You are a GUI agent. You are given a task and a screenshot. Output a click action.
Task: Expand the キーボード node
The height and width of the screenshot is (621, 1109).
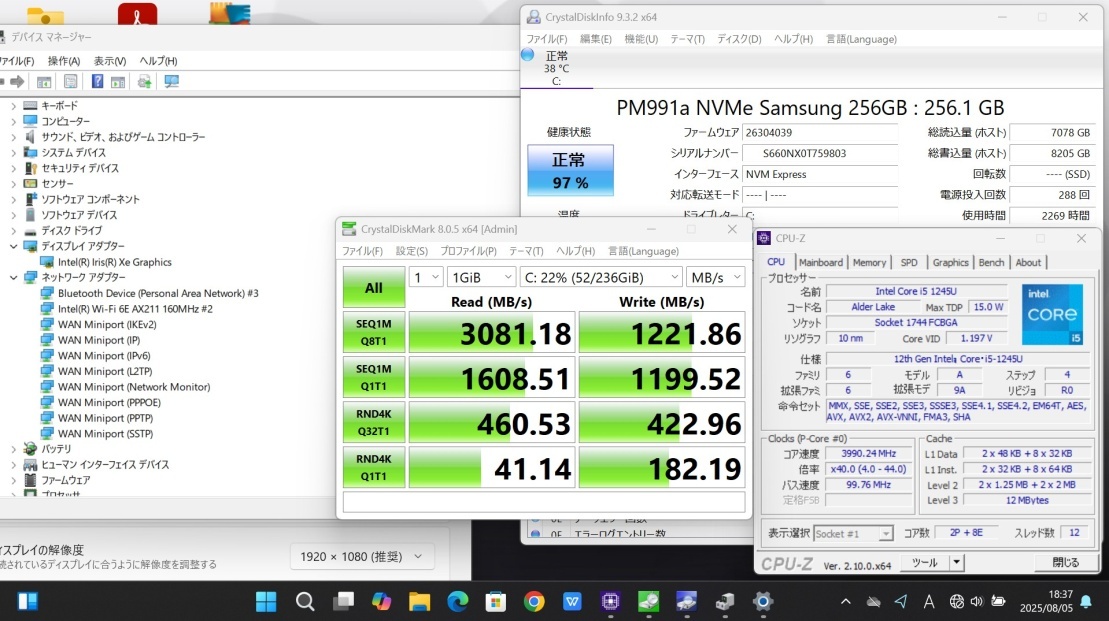coord(13,105)
